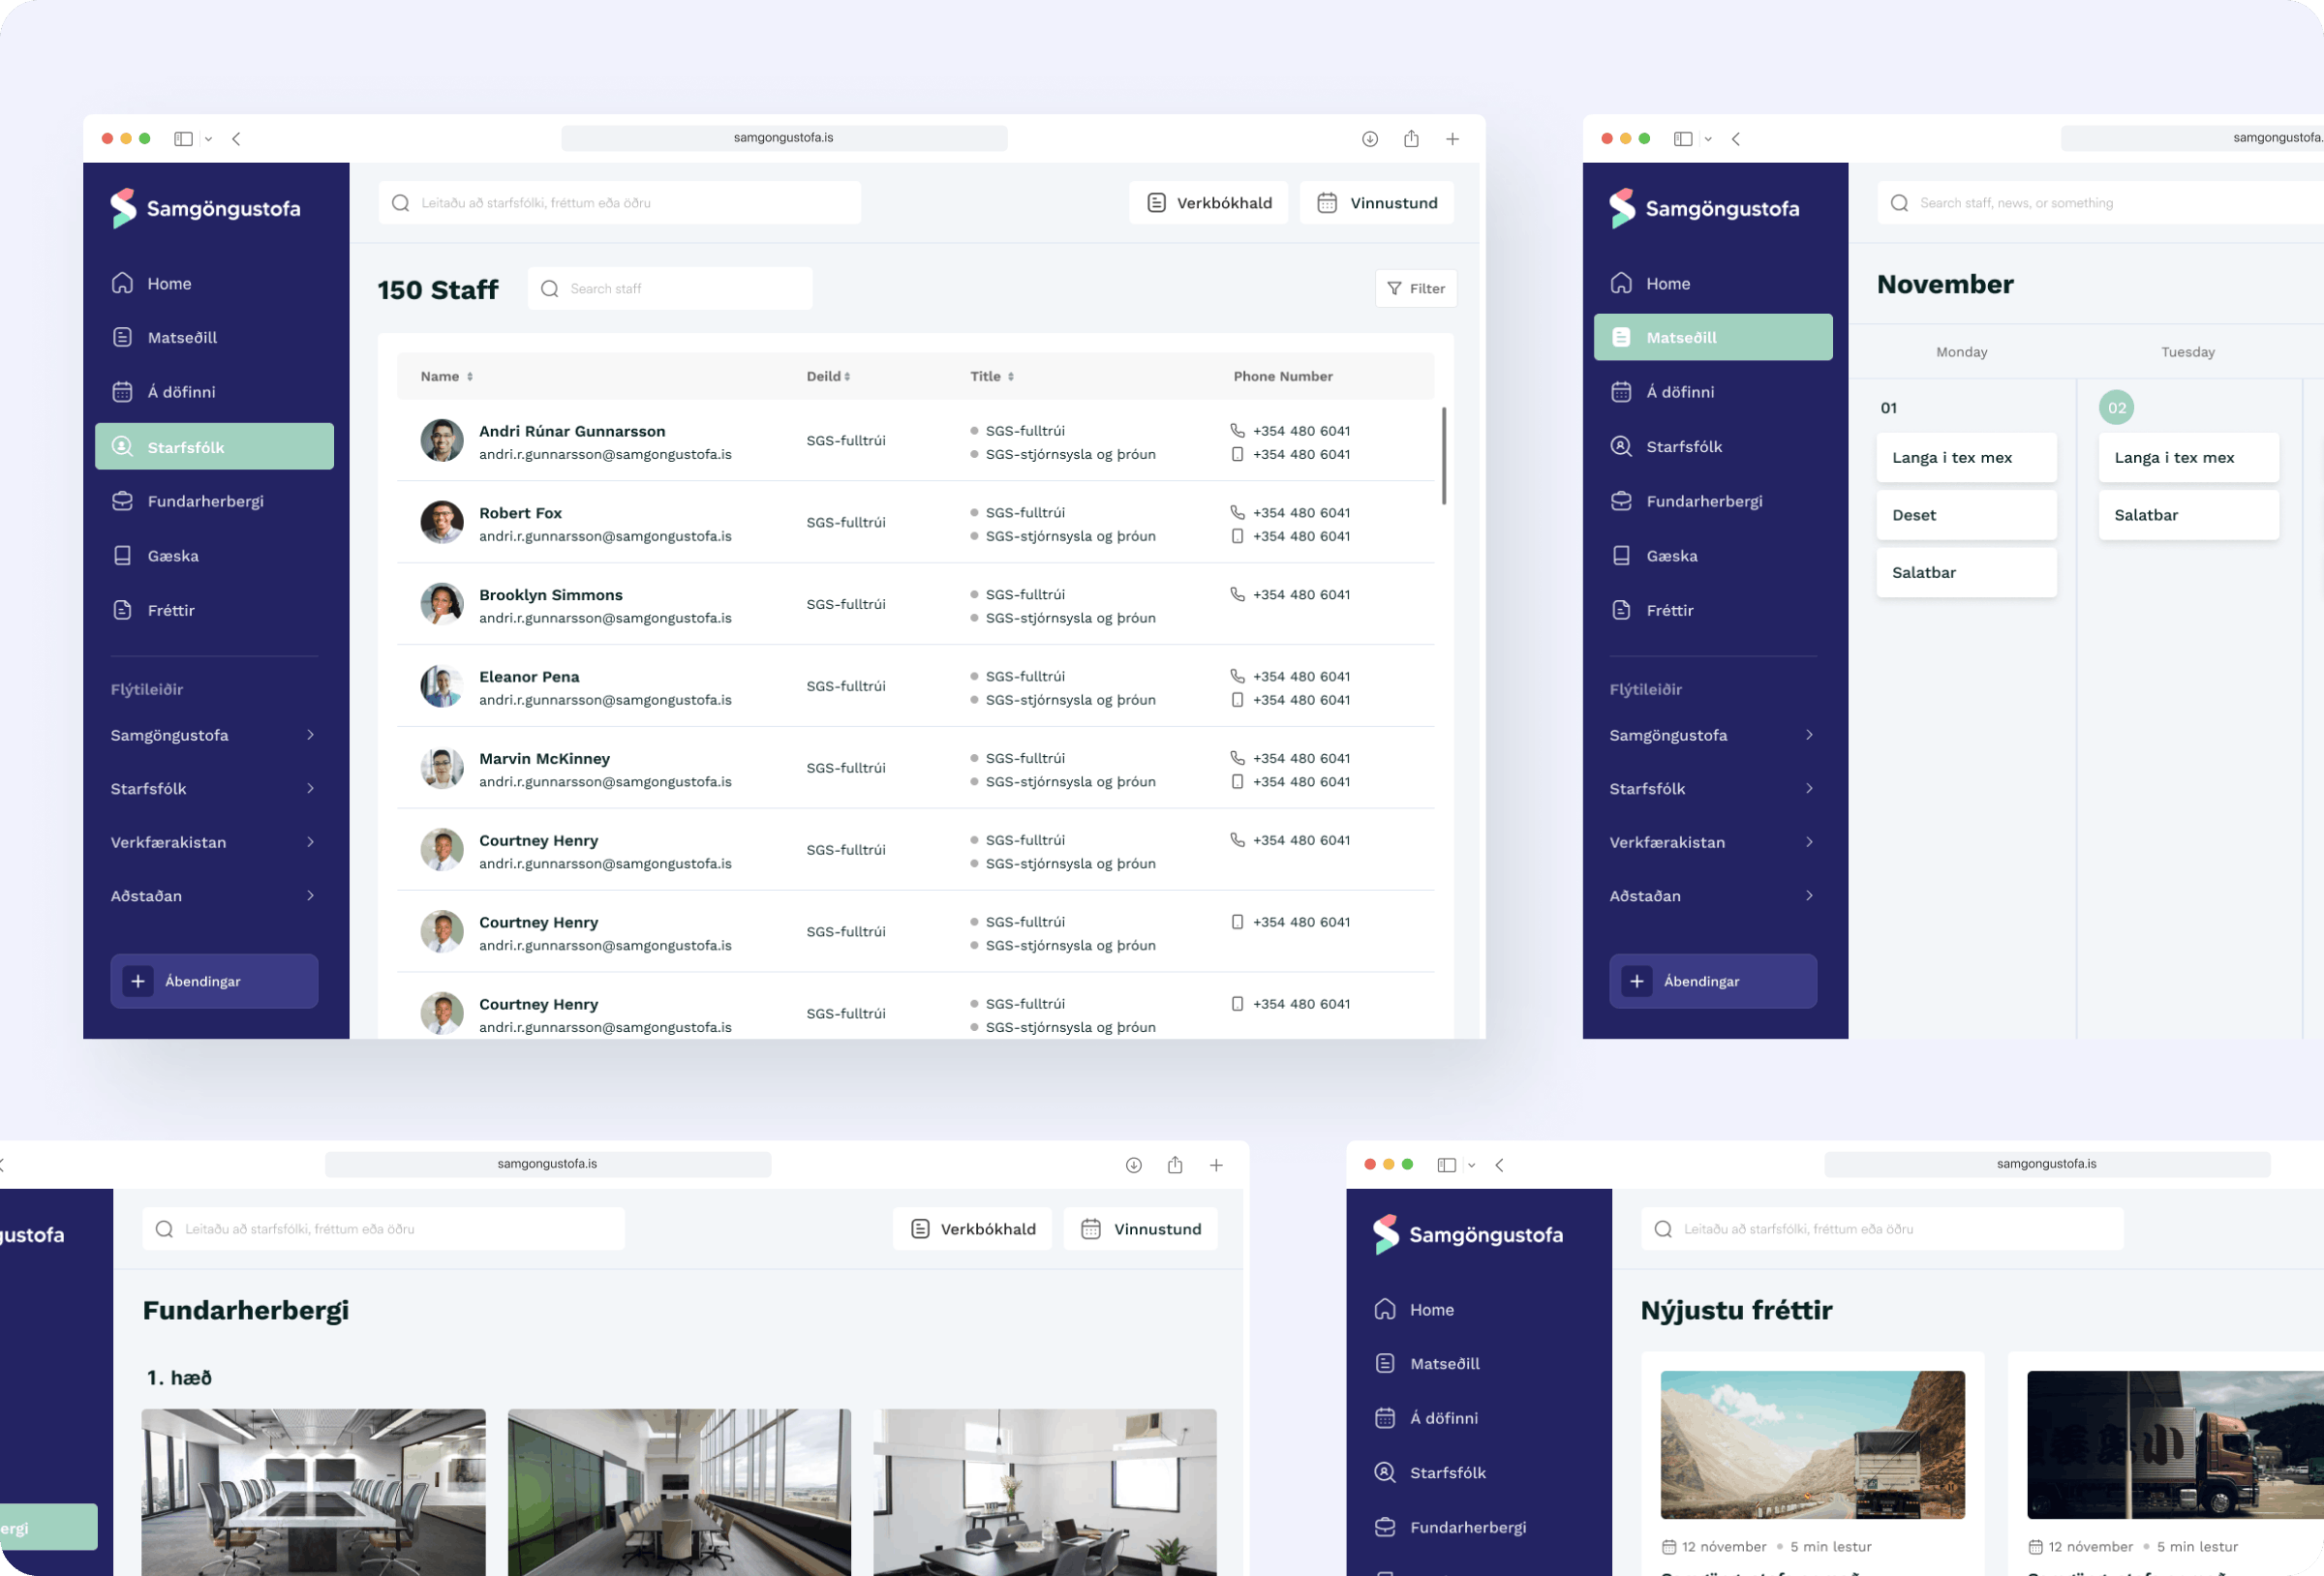Open the mountain road truck news thumbnail

pos(1812,1445)
